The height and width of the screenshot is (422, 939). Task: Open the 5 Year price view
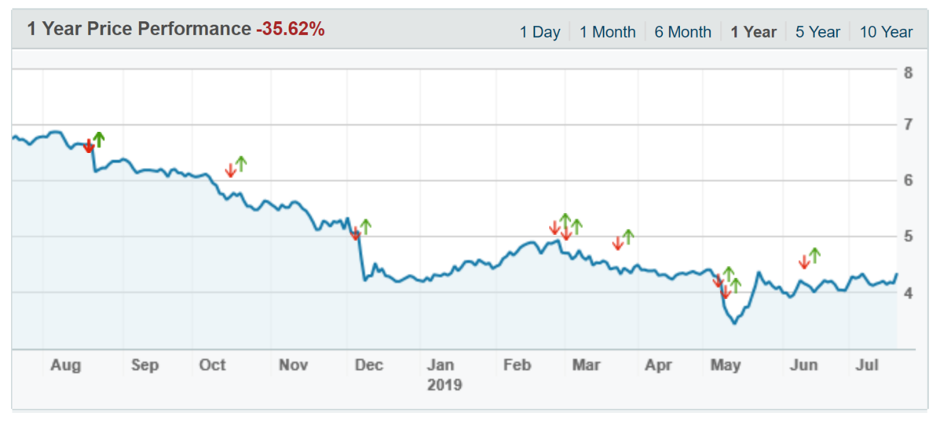tap(817, 32)
